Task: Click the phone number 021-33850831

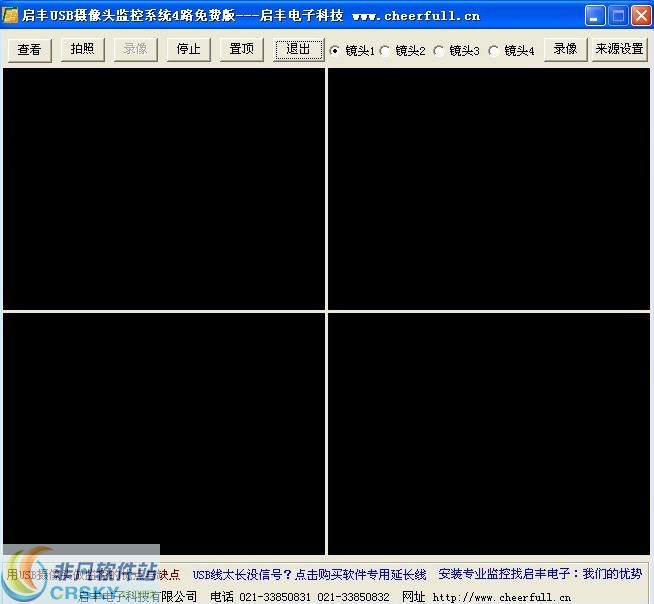Action: coord(275,597)
